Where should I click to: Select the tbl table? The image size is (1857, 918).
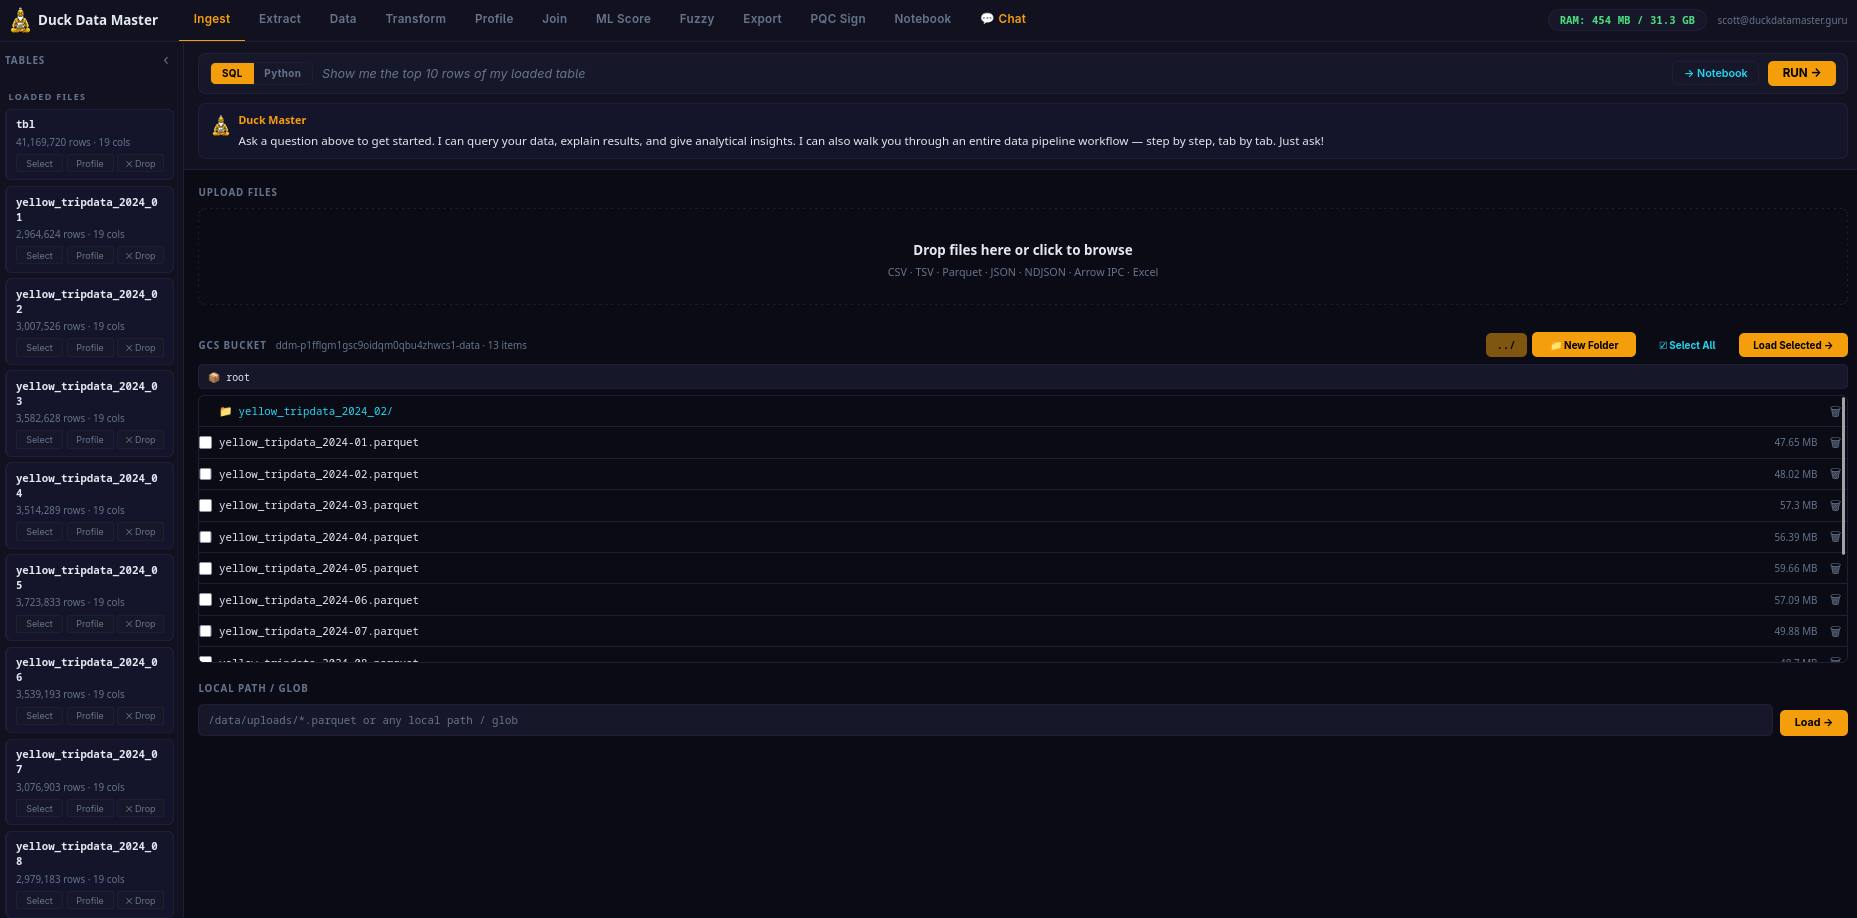click(x=40, y=164)
